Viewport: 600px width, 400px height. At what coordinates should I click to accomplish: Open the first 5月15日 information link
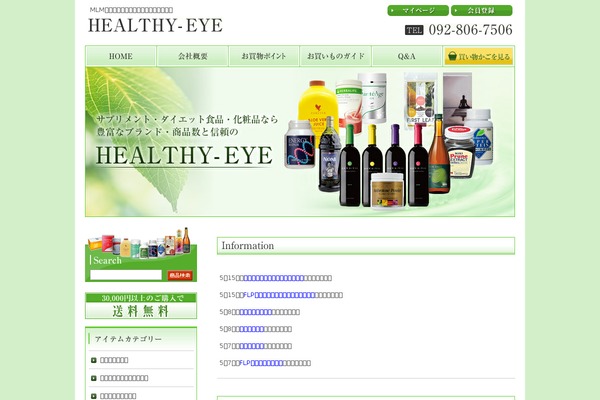point(274,278)
